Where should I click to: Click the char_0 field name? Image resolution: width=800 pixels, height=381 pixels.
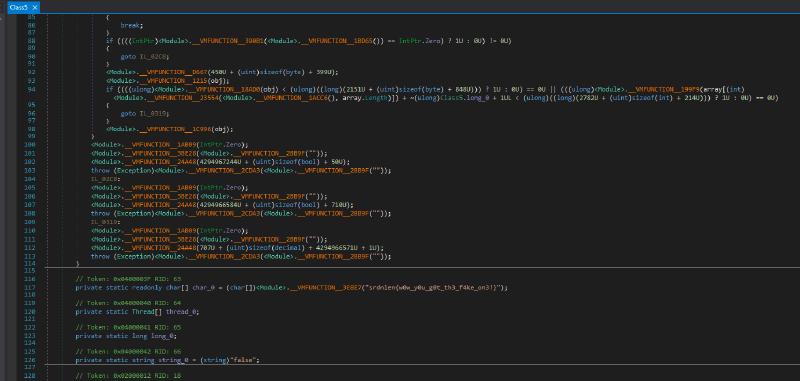(x=203, y=288)
